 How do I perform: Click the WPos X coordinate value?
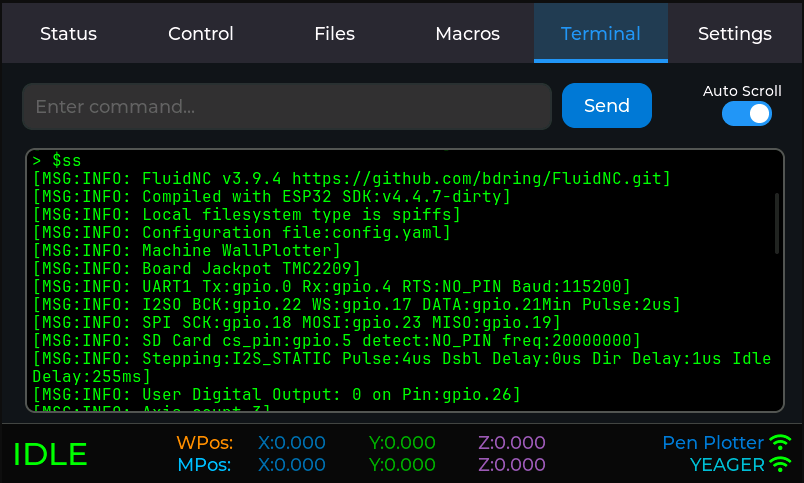pos(292,443)
